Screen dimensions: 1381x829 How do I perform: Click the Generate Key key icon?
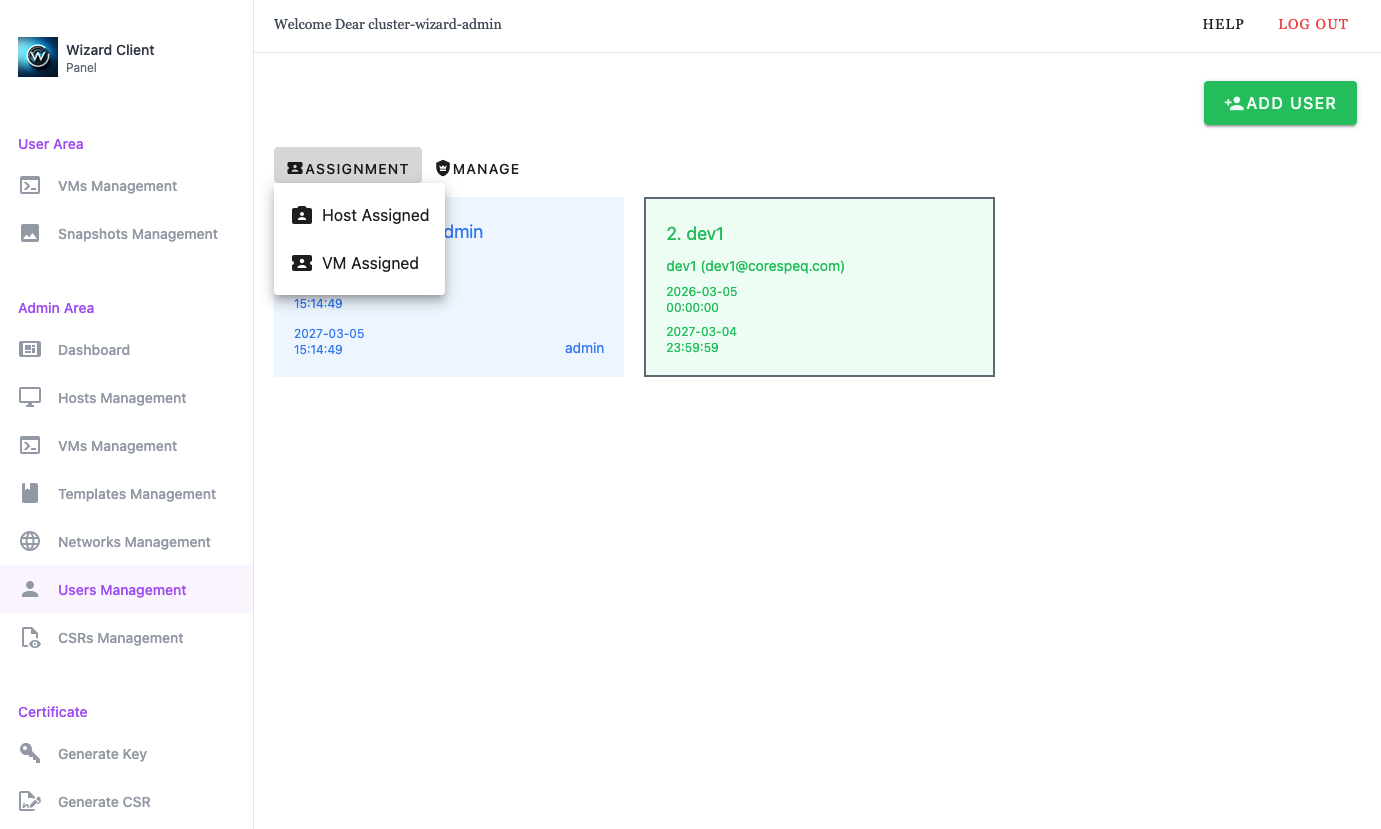[x=30, y=754]
